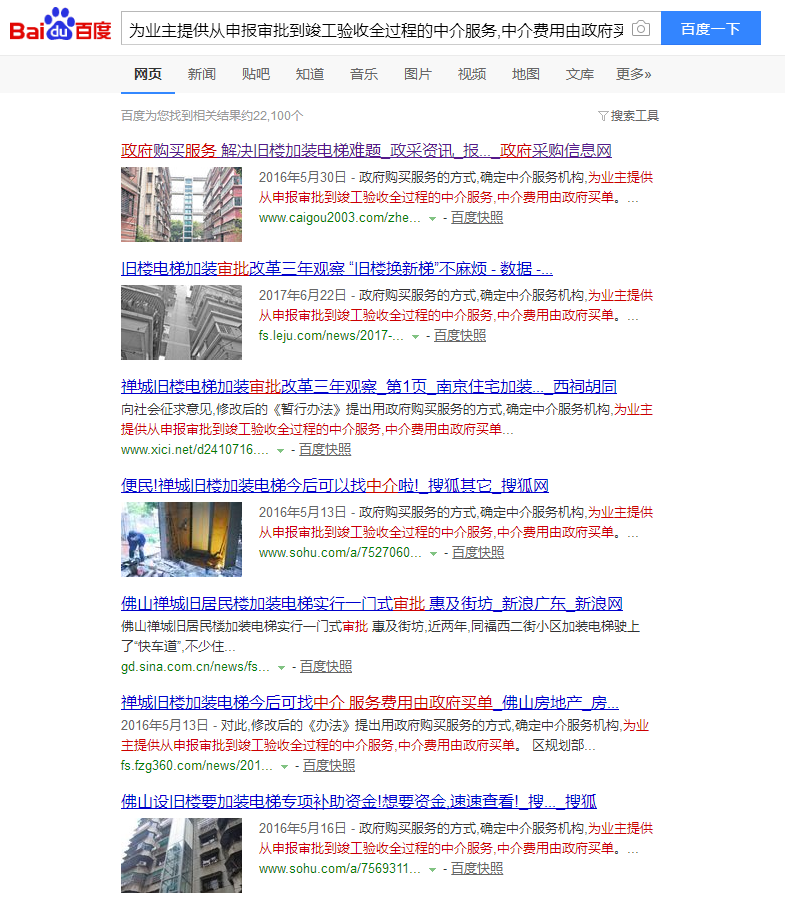
Task: Open the 搜索工具 filter icon
Action: coord(603,116)
